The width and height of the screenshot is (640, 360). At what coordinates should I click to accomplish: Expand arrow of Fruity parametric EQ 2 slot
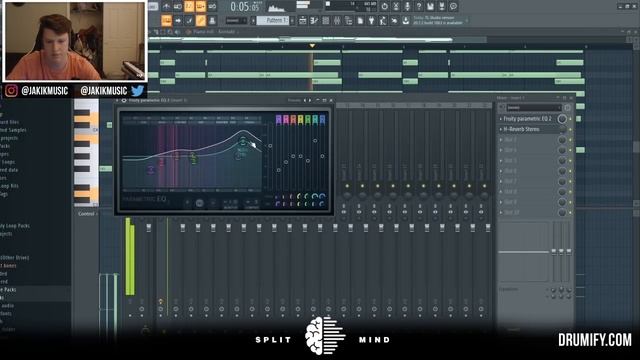click(x=501, y=119)
